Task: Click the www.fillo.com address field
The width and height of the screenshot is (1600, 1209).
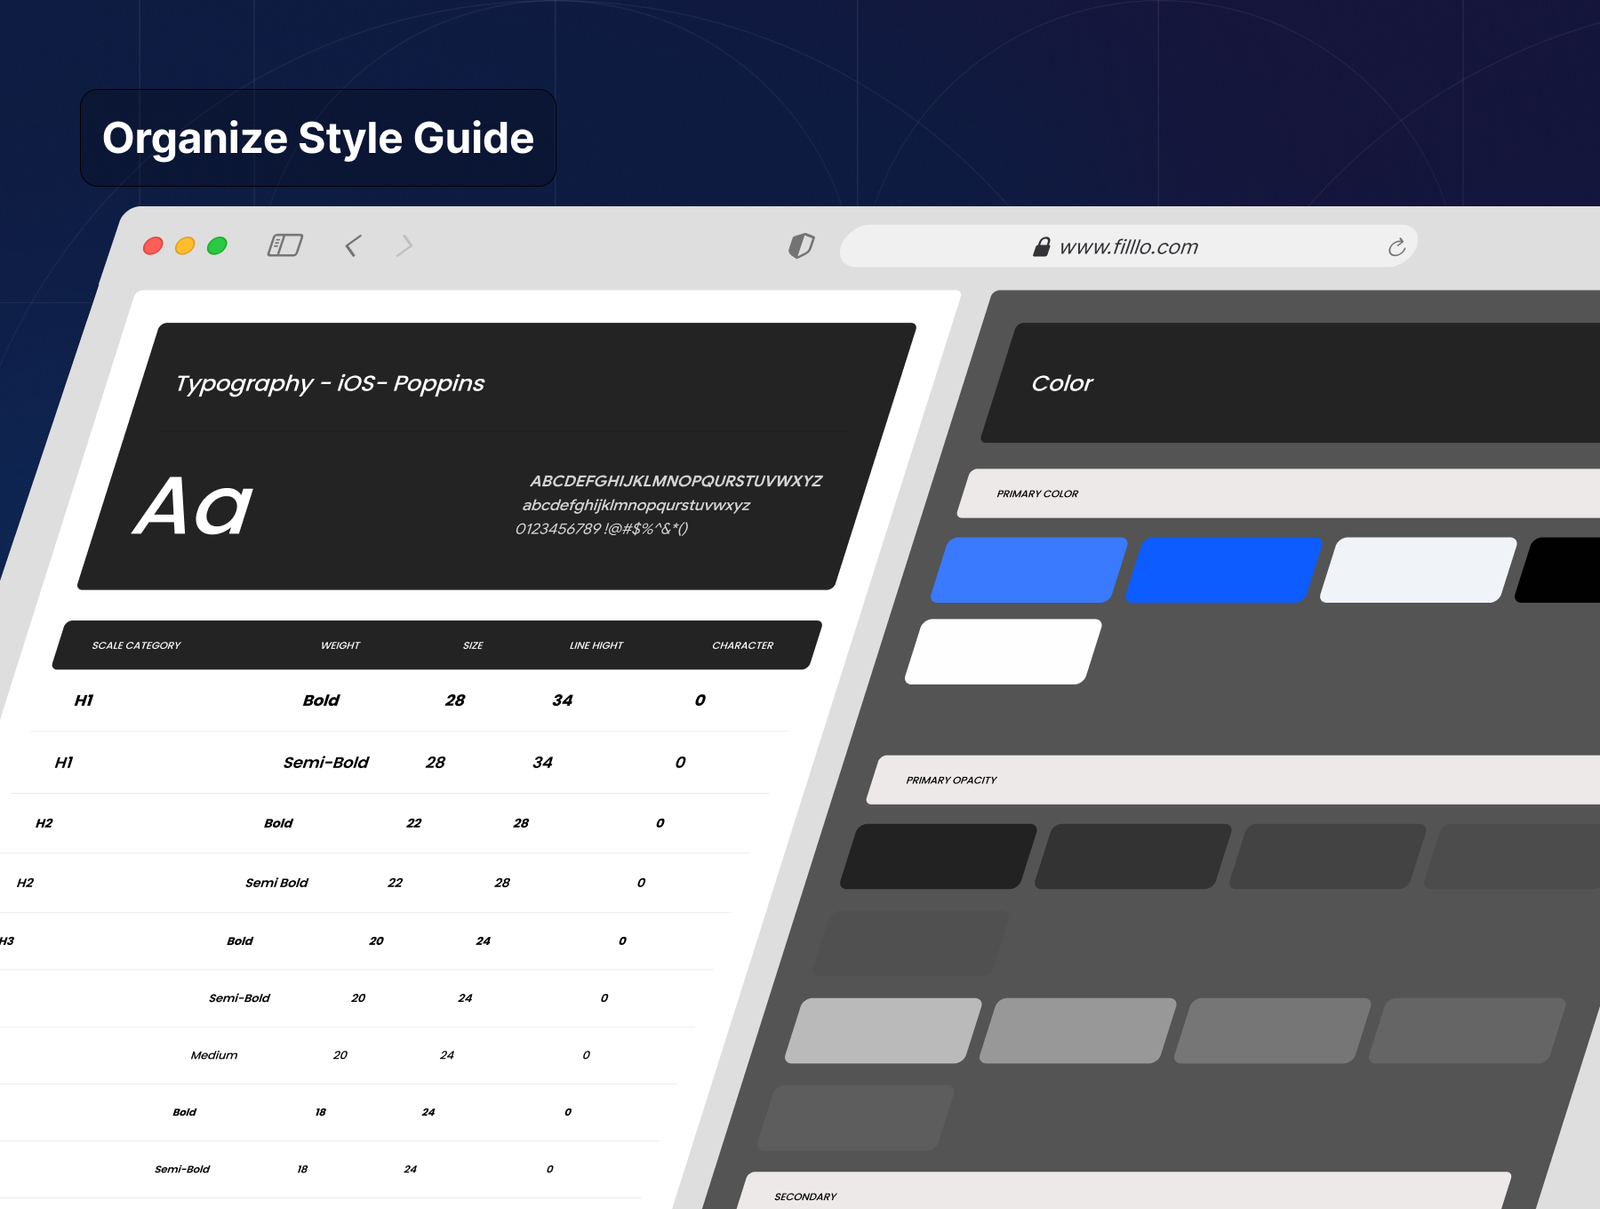Action: 1128,247
